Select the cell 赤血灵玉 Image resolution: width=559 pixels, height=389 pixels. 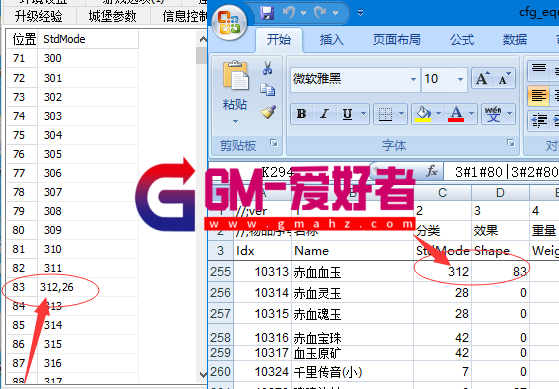[352, 293]
